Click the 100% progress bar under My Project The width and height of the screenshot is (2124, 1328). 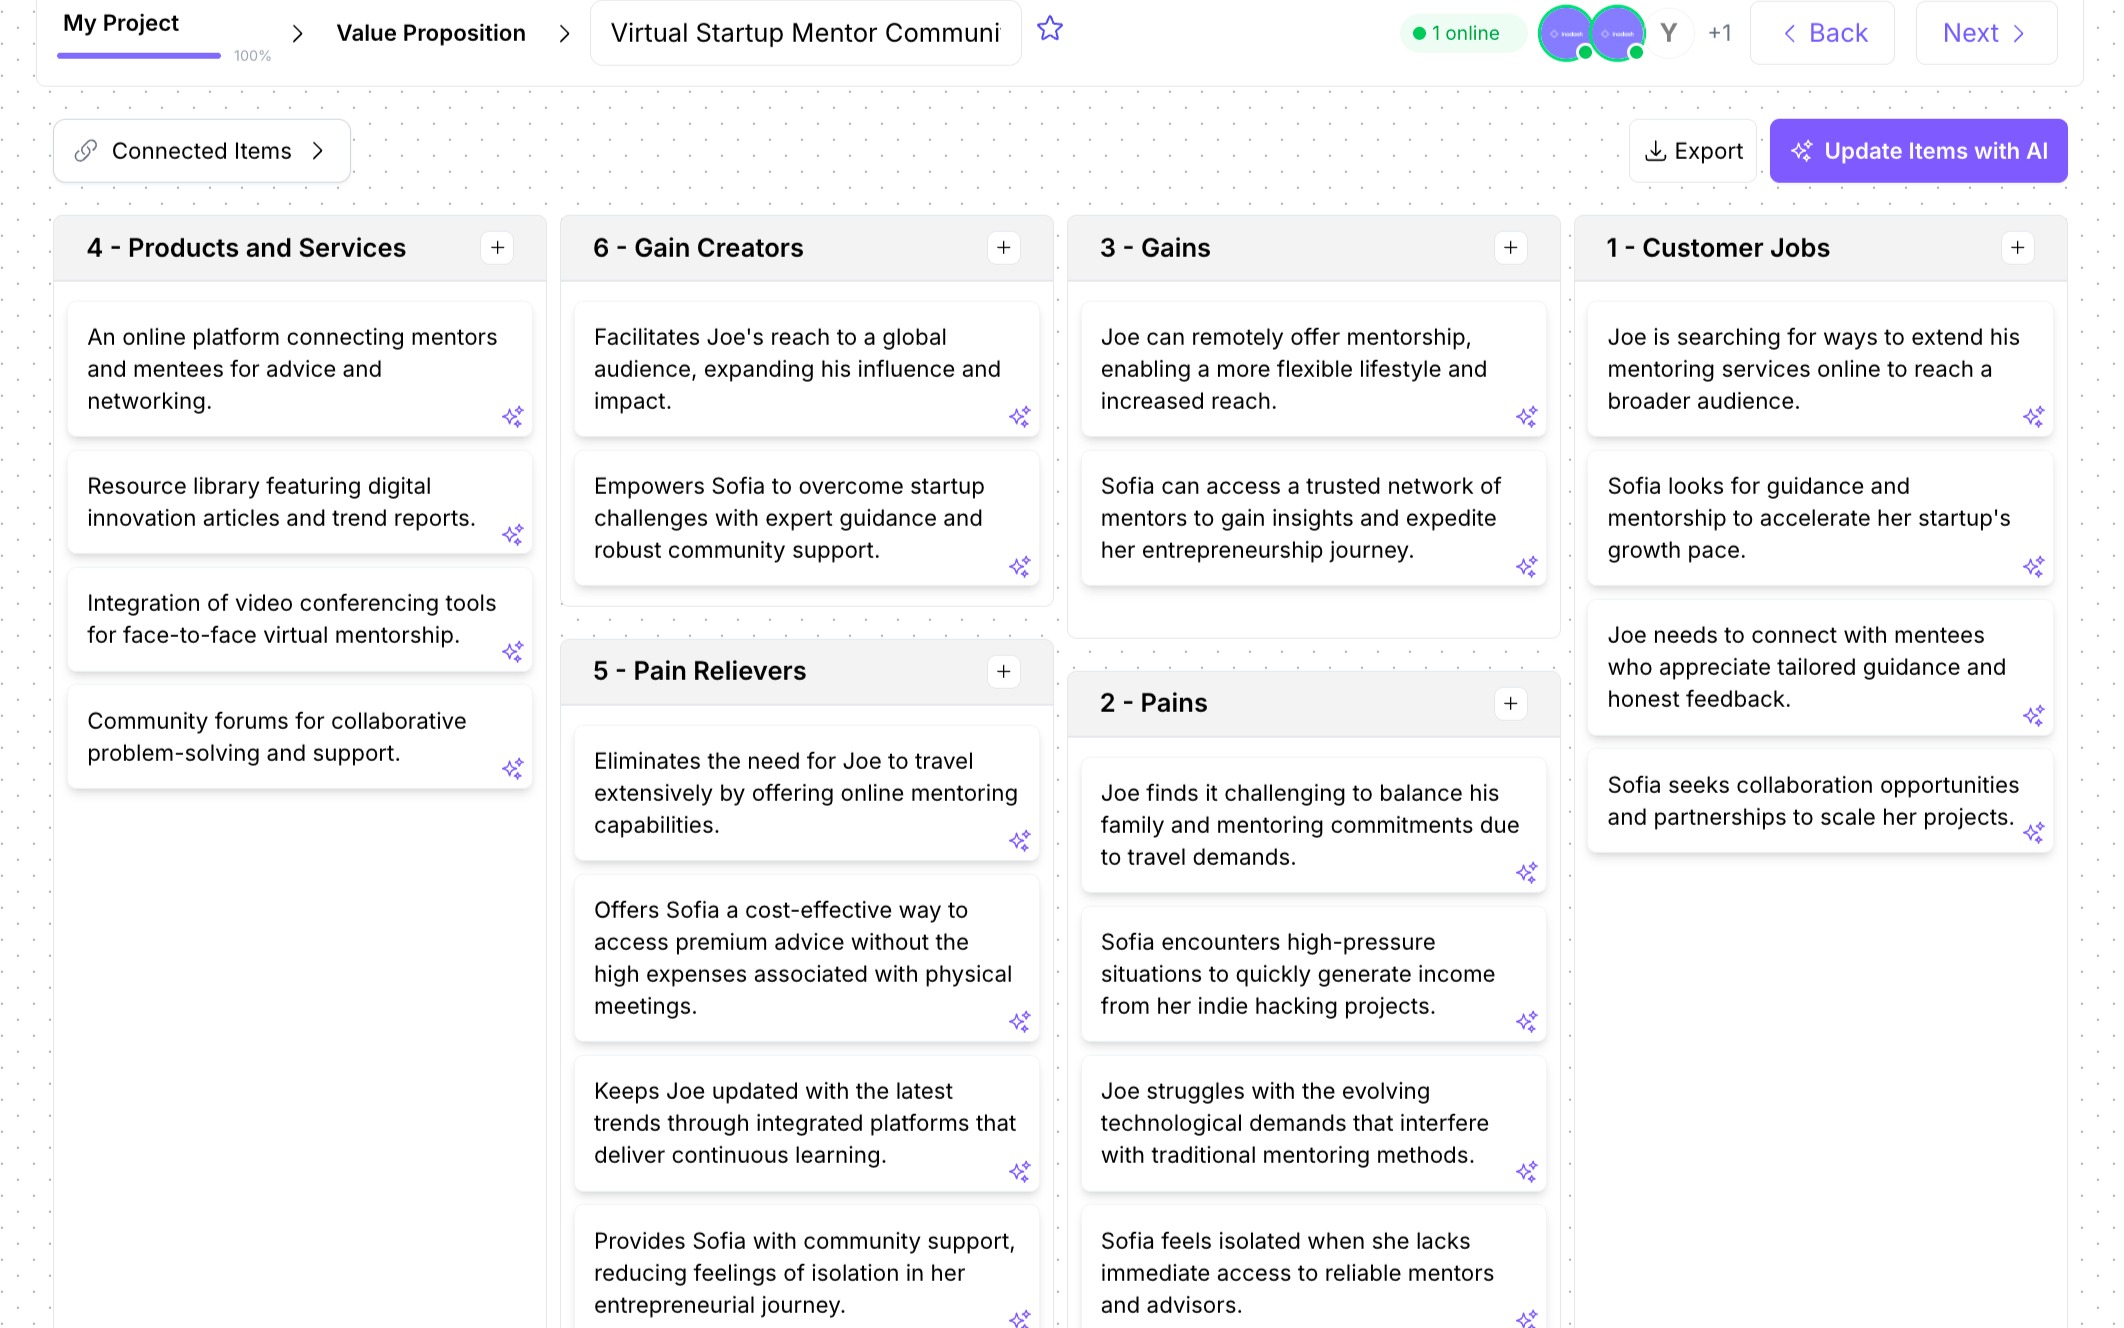coord(138,55)
